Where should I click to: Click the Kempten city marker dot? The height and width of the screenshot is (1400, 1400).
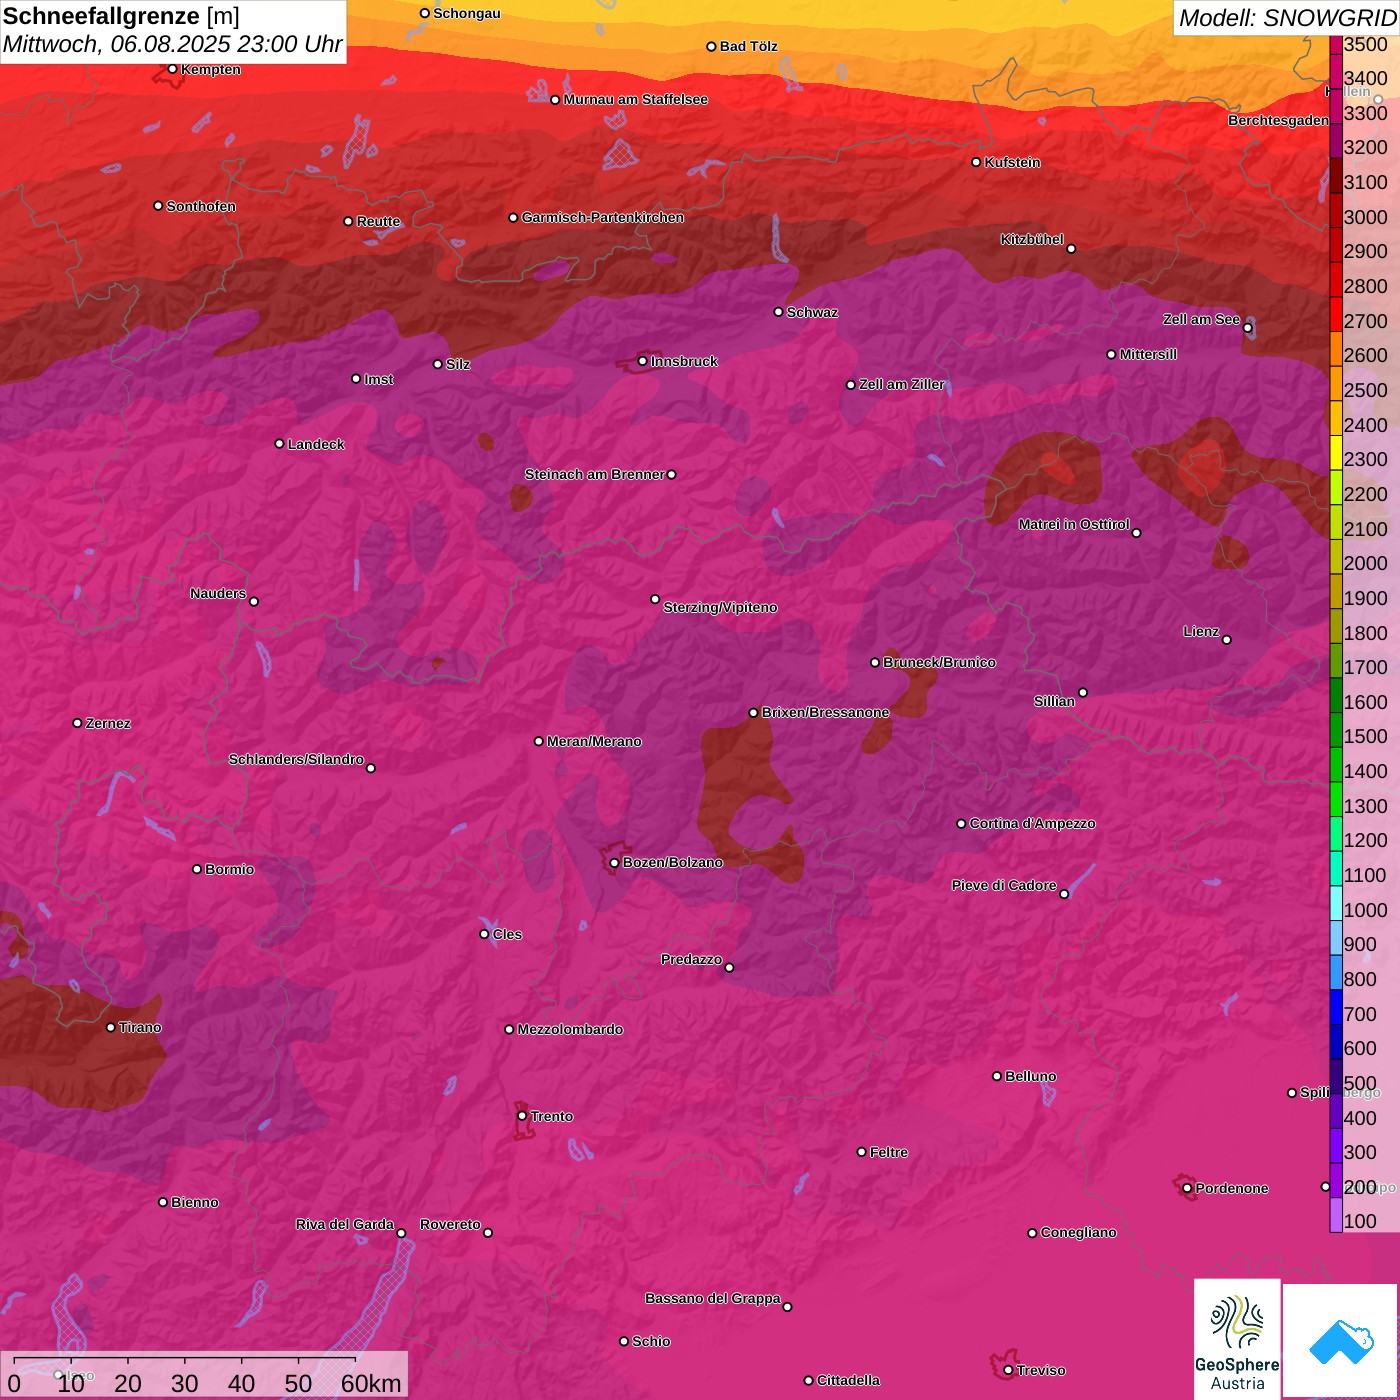point(173,69)
